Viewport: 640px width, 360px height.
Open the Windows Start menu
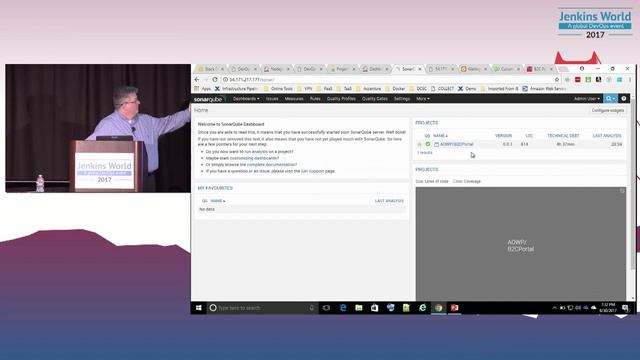(199, 308)
